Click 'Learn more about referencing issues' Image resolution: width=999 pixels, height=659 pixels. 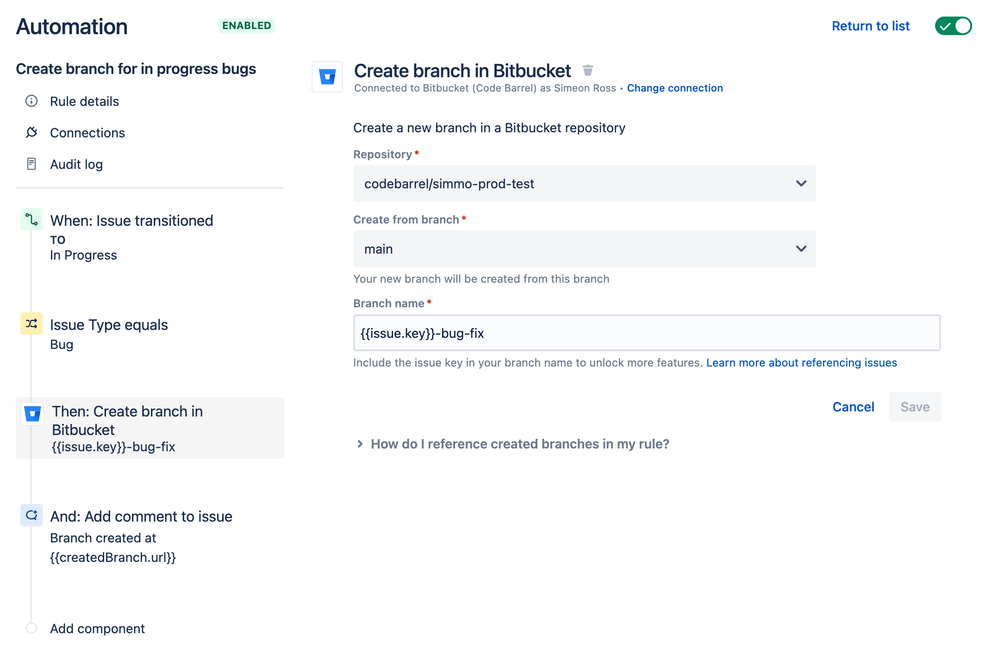coord(801,362)
